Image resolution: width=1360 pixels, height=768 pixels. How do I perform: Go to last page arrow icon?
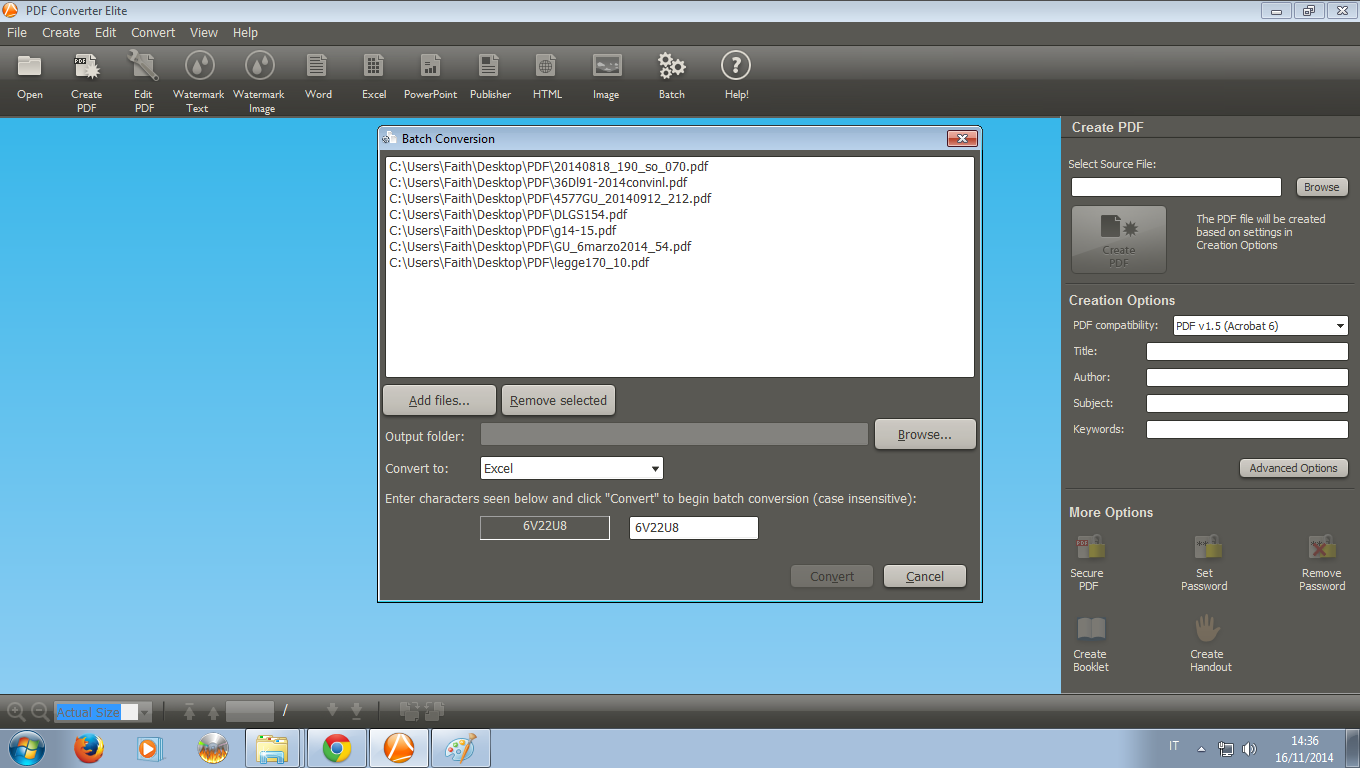(x=356, y=711)
